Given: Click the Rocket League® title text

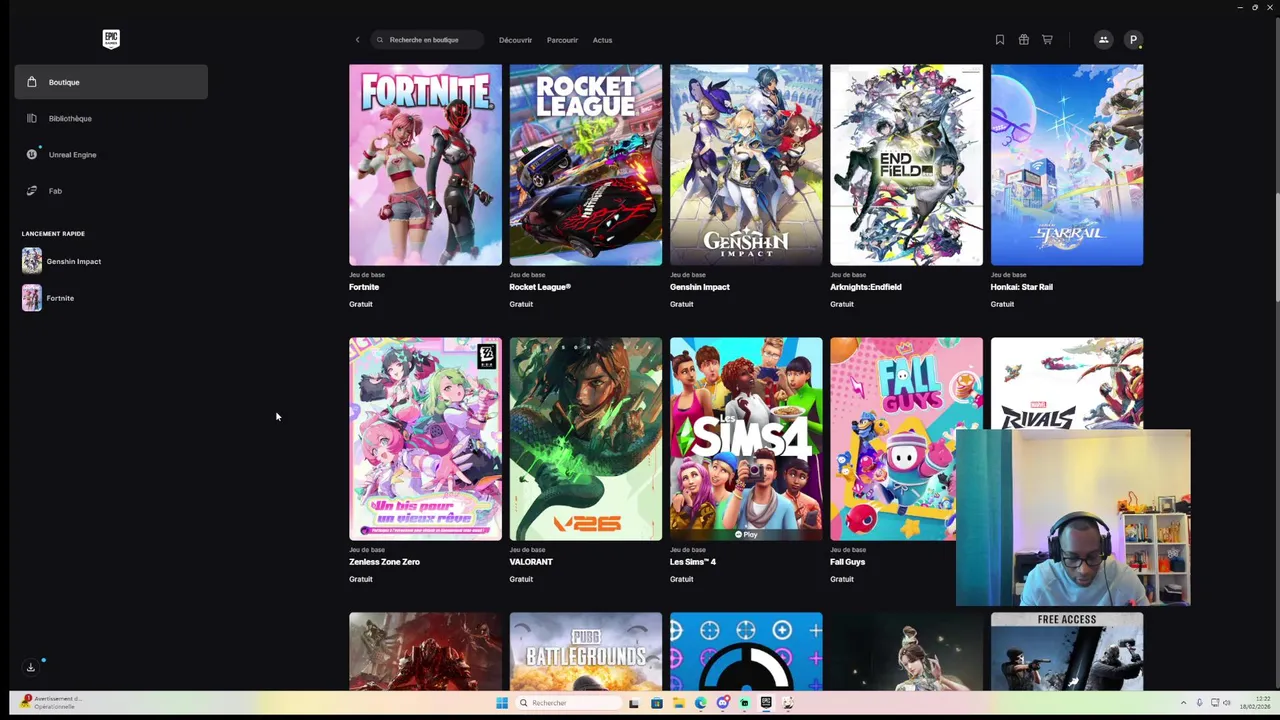Looking at the screenshot, I should coord(540,287).
